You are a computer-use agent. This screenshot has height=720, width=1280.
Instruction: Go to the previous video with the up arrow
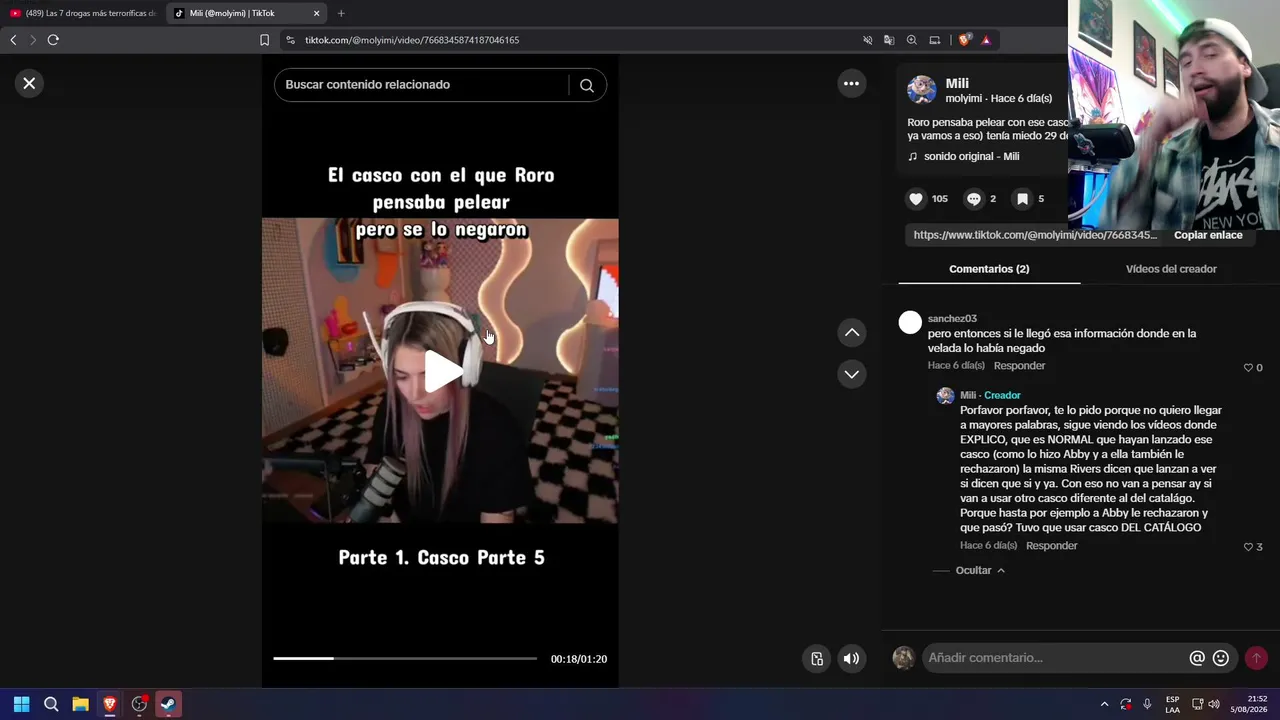851,332
